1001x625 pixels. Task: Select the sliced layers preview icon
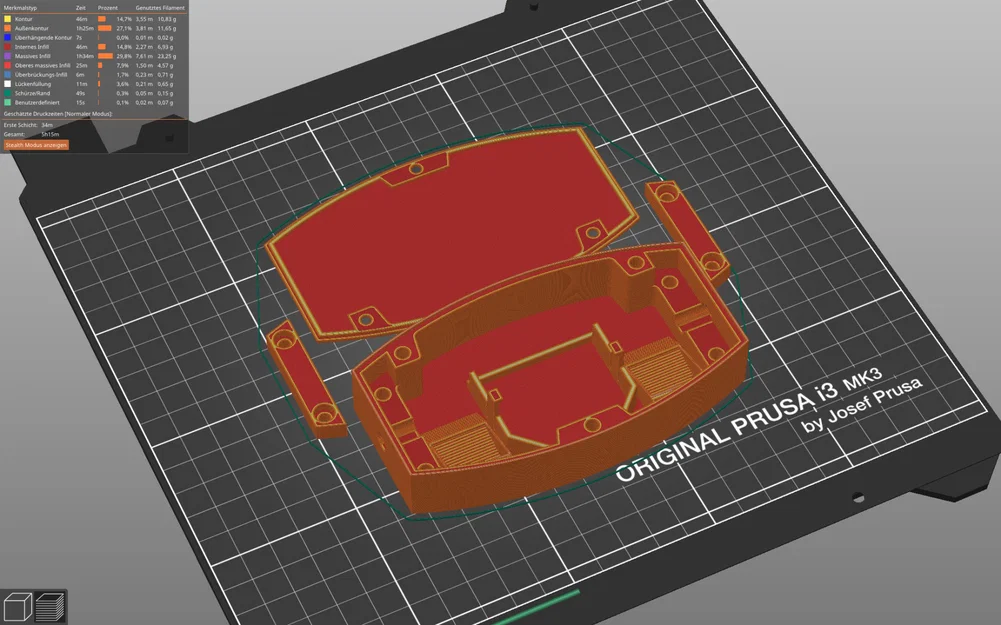50,606
